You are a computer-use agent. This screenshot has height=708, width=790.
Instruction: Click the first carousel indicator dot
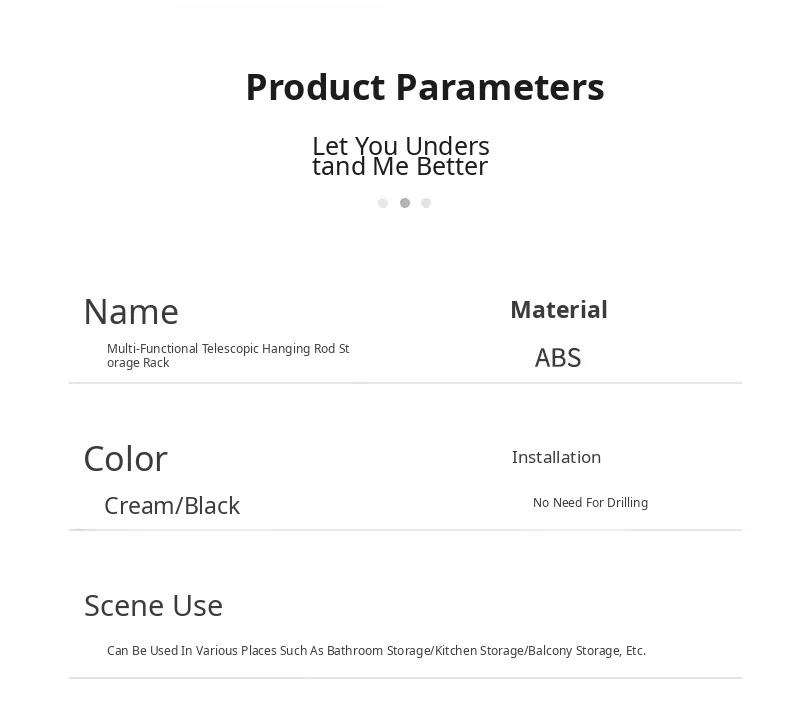383,203
